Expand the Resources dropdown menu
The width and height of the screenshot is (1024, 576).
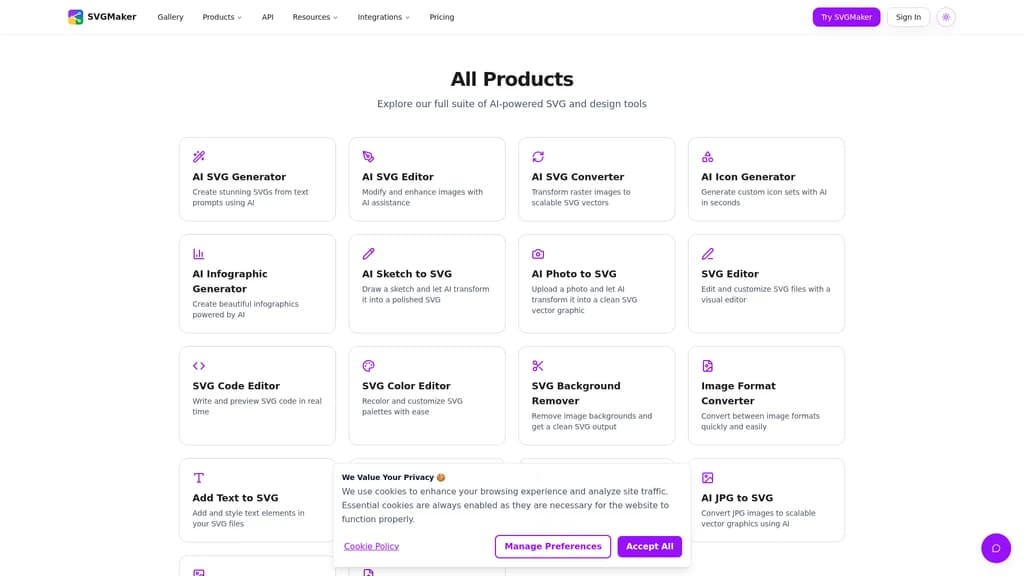pyautogui.click(x=315, y=17)
